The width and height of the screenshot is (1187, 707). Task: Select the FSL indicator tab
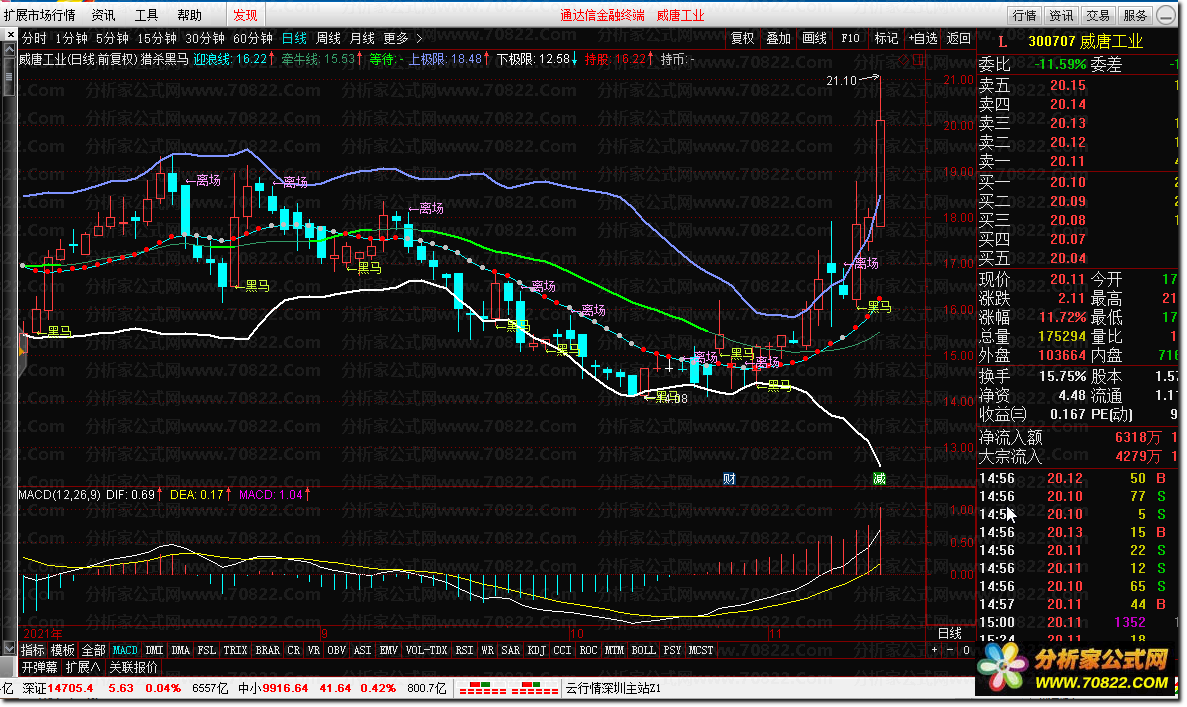coord(206,650)
